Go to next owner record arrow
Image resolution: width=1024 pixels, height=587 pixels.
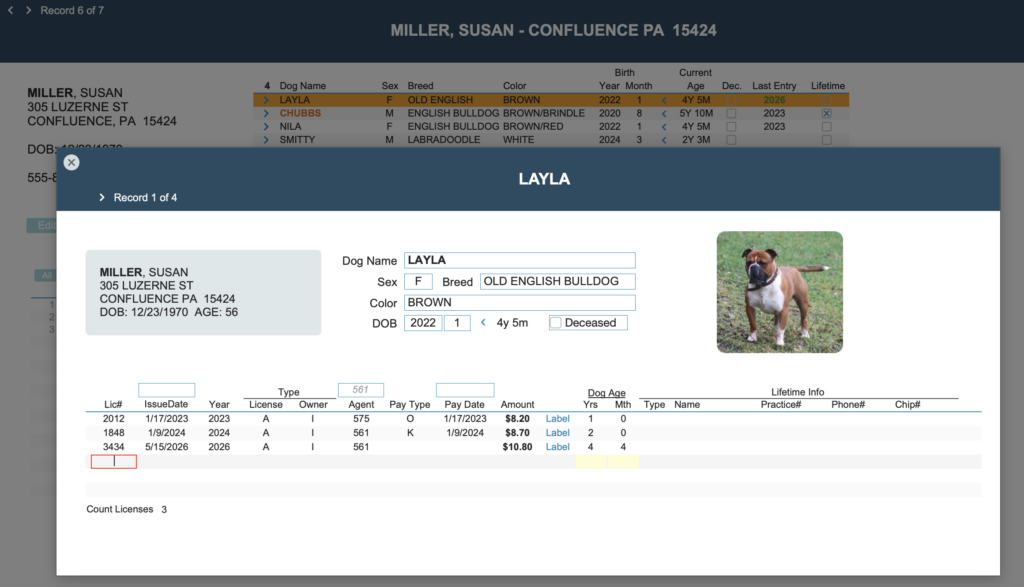pos(28,10)
